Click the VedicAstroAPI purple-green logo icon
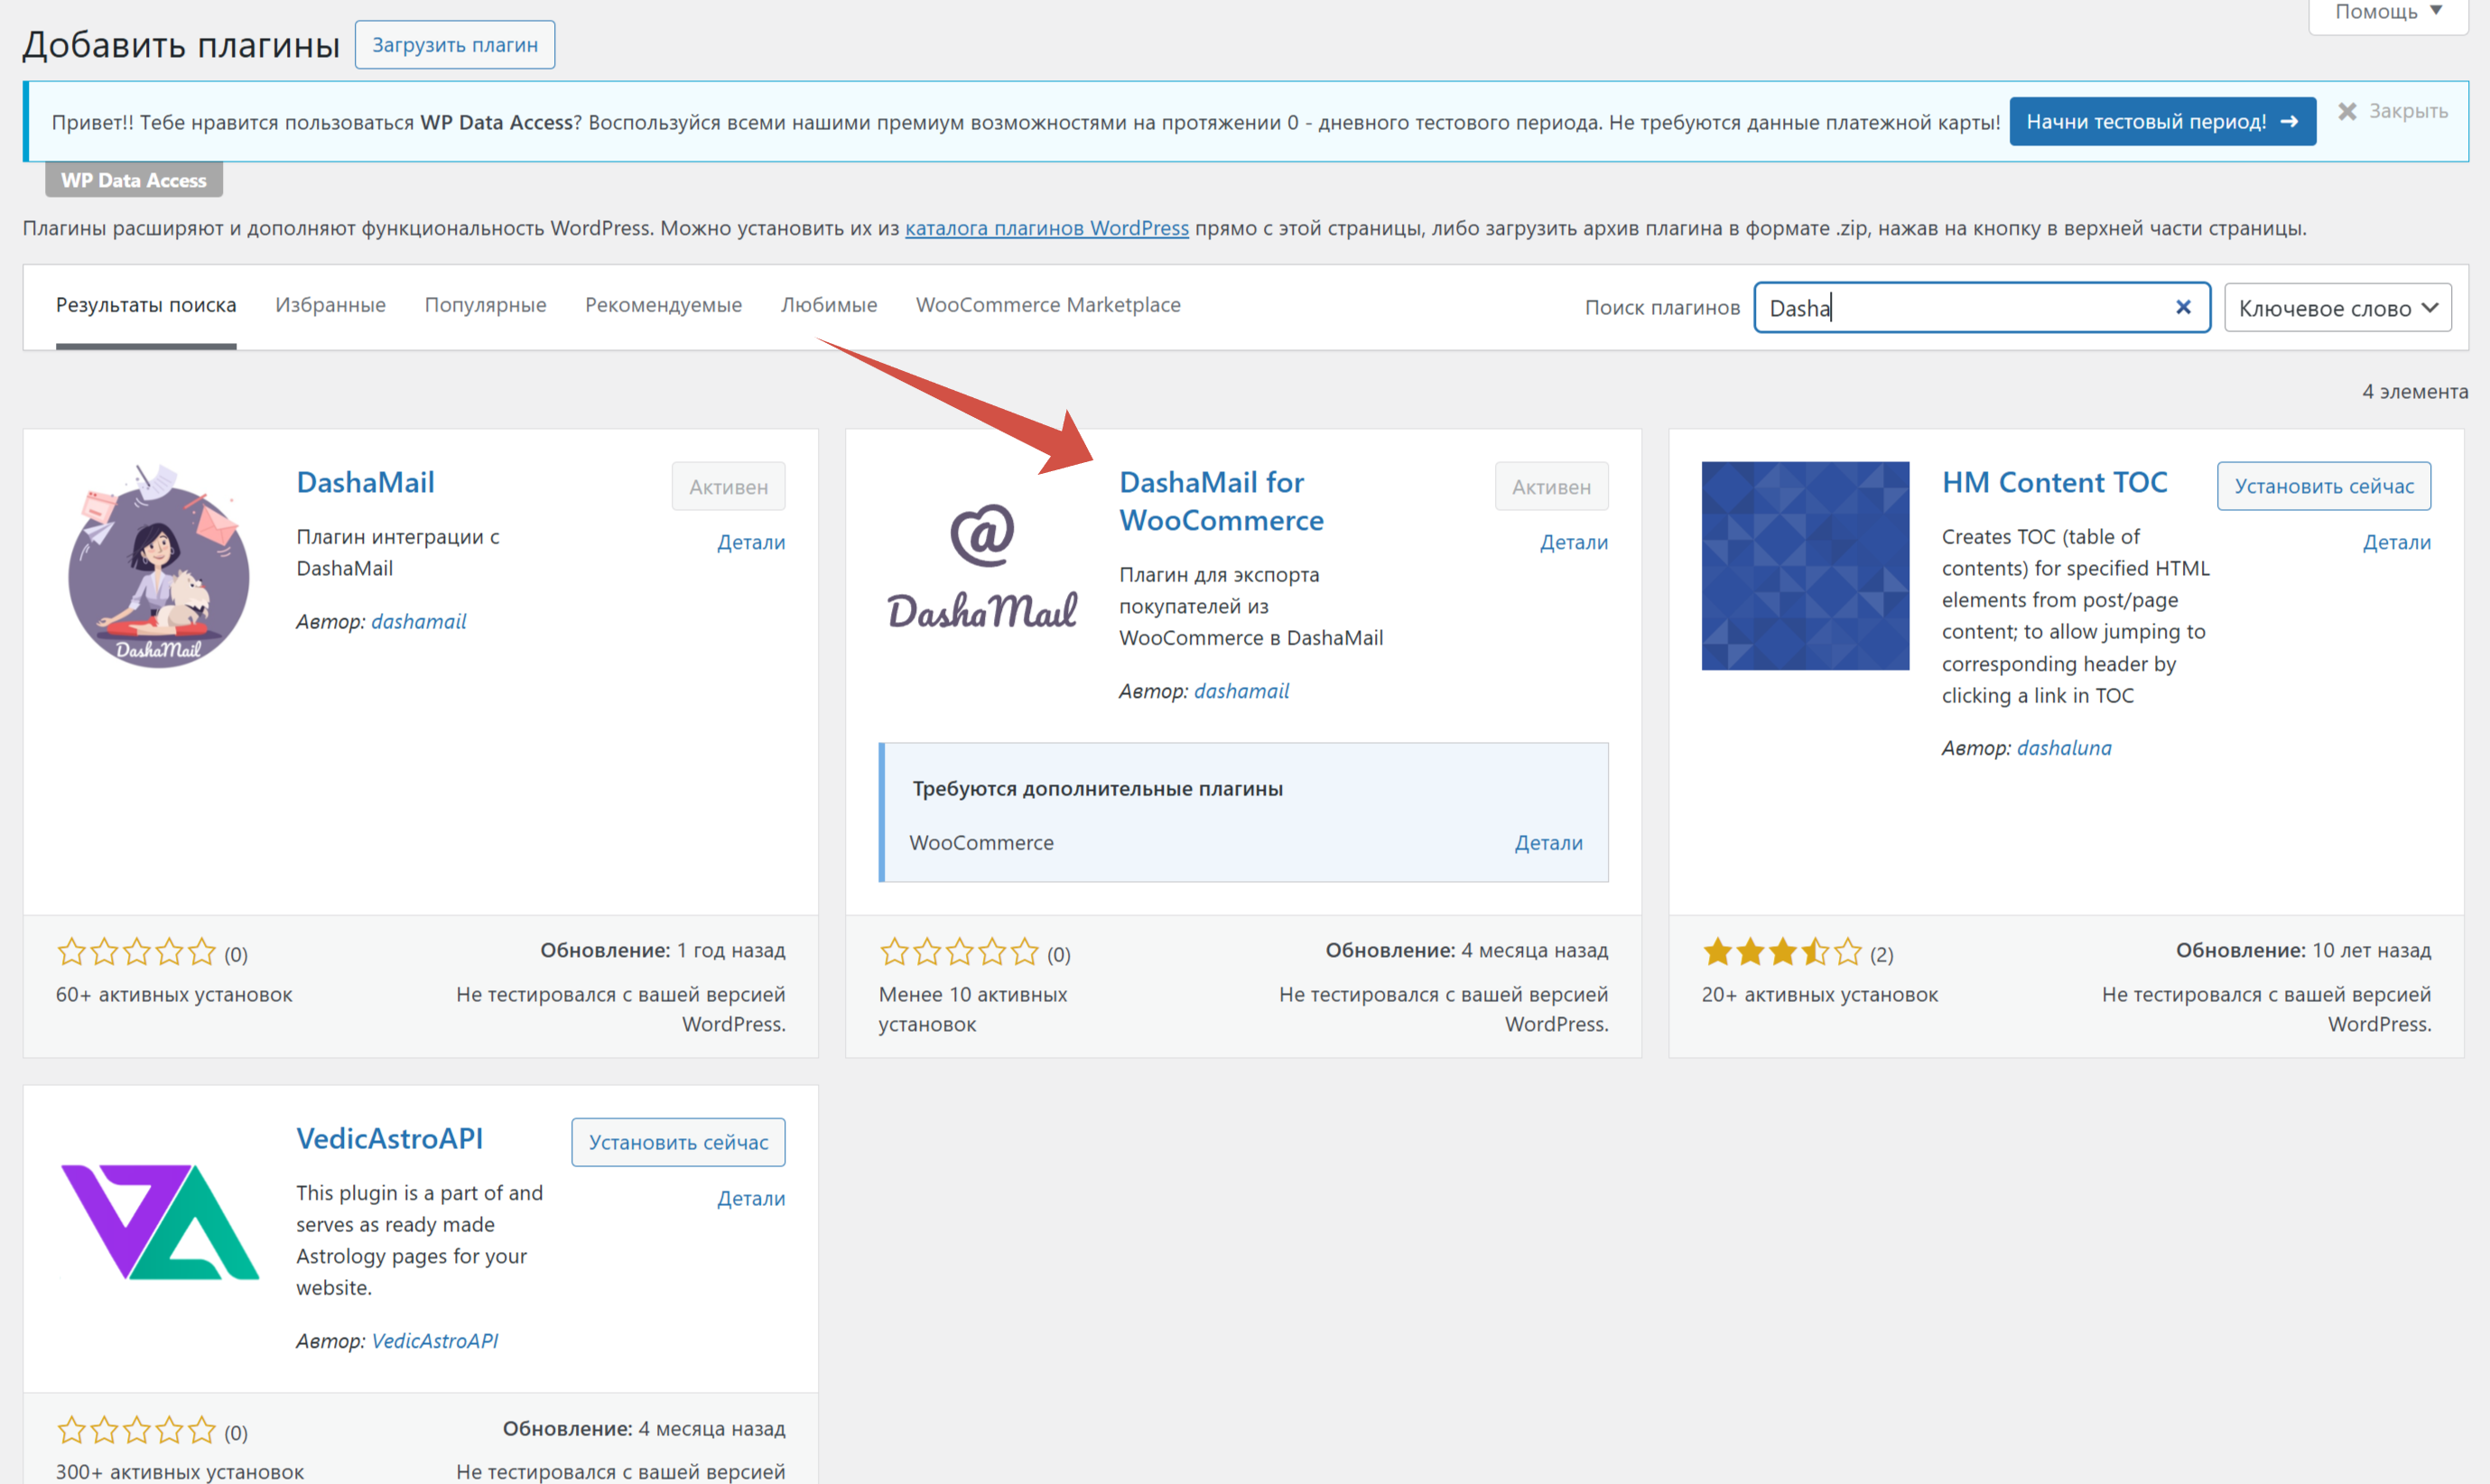This screenshot has width=2490, height=1484. click(158, 1221)
